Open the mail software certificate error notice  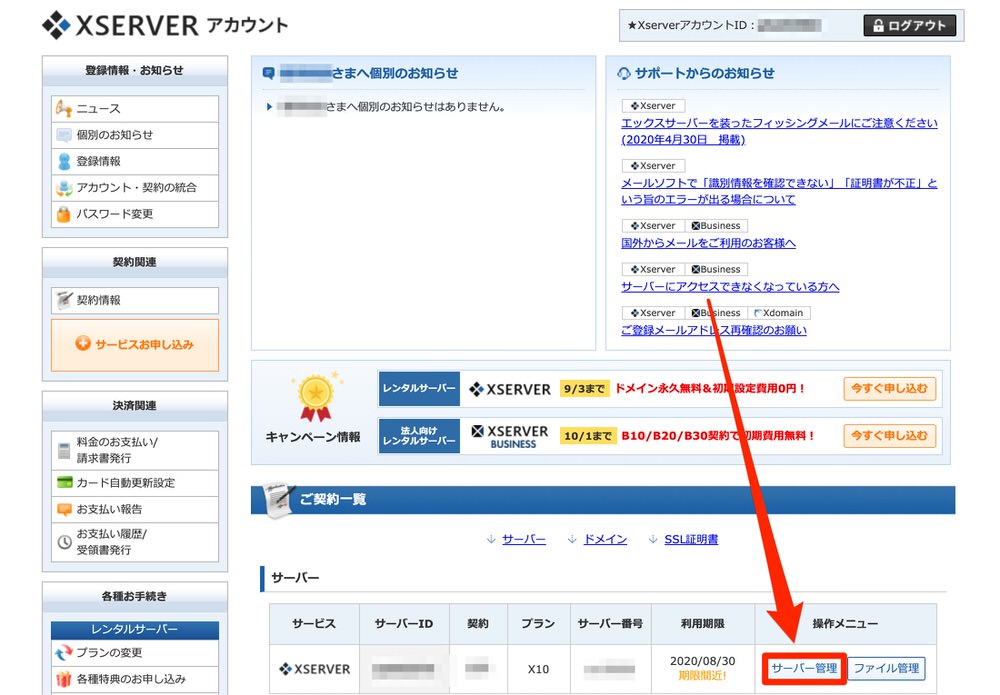[x=779, y=191]
